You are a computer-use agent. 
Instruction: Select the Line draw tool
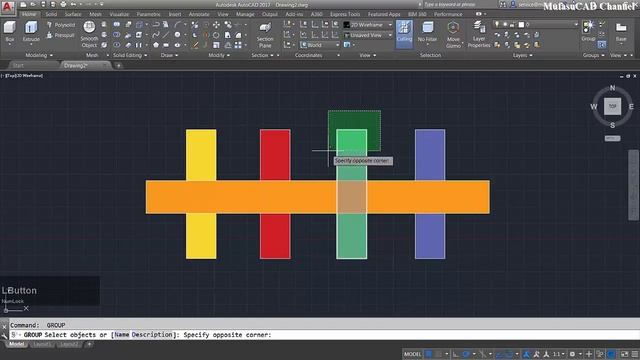166,35
